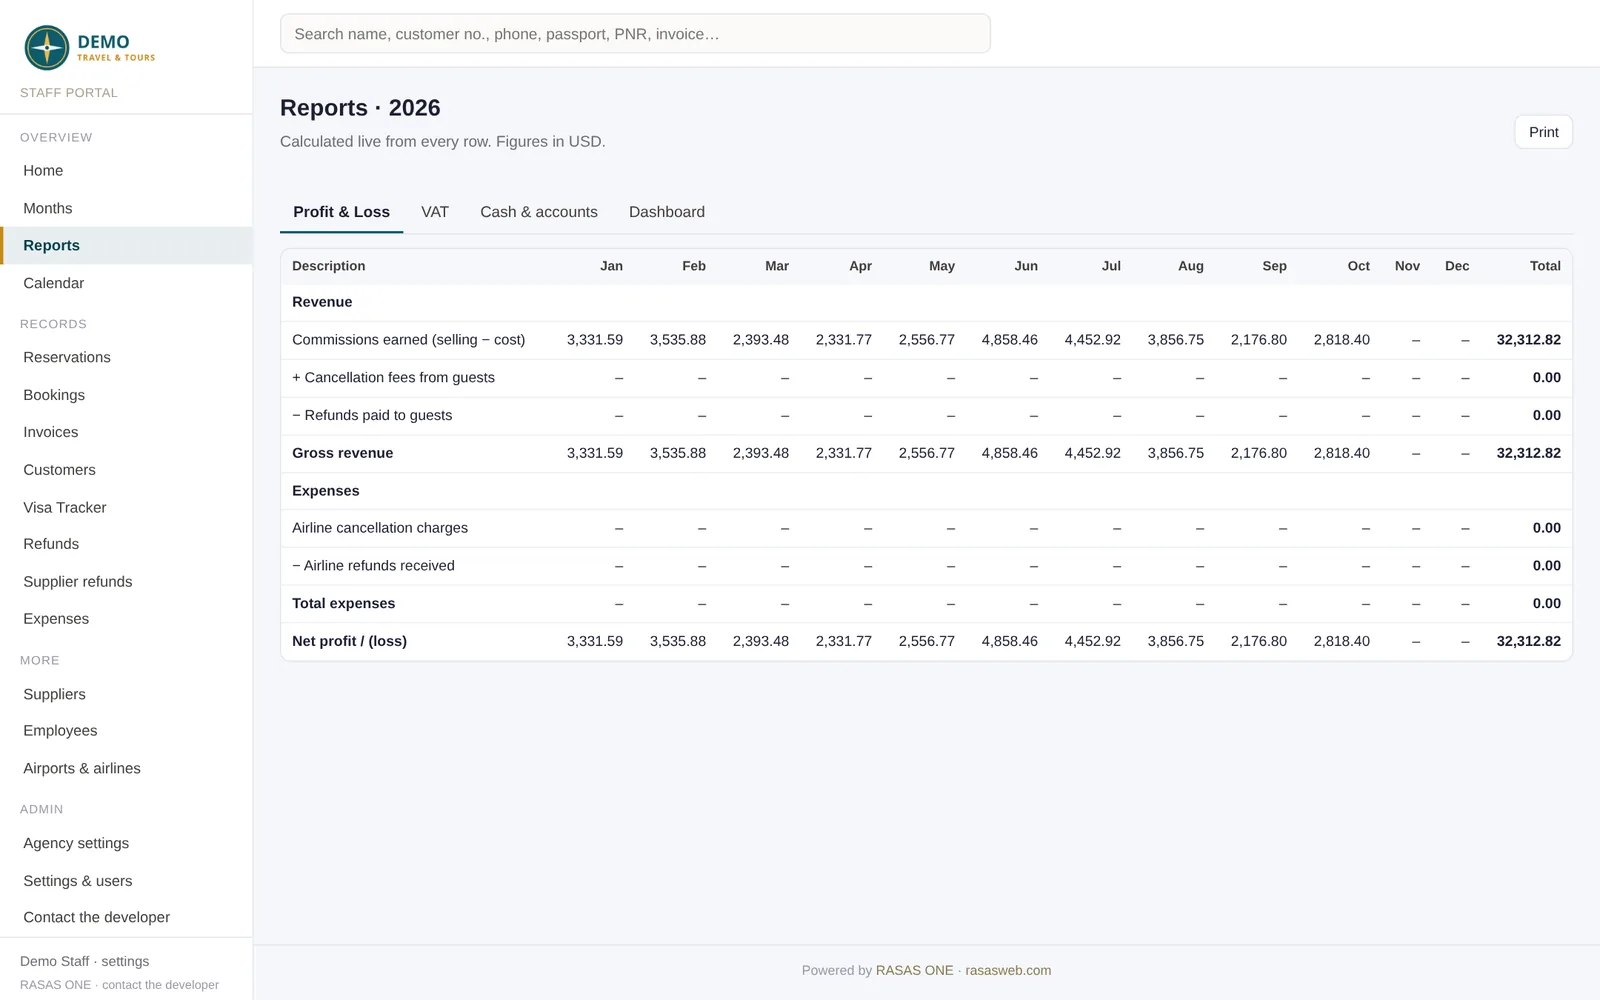Click the Airline cancellation charges row label
The image size is (1600, 1000).
pos(380,528)
